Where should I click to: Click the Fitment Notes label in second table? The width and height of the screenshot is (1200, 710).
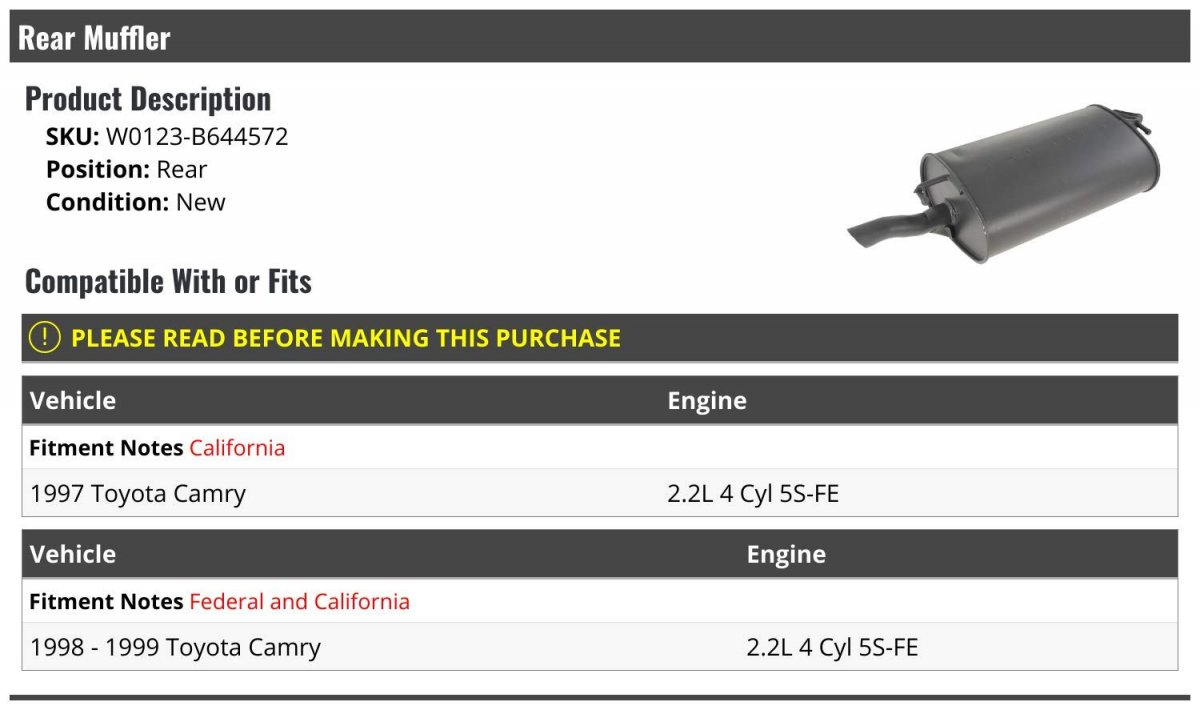pyautogui.click(x=106, y=602)
